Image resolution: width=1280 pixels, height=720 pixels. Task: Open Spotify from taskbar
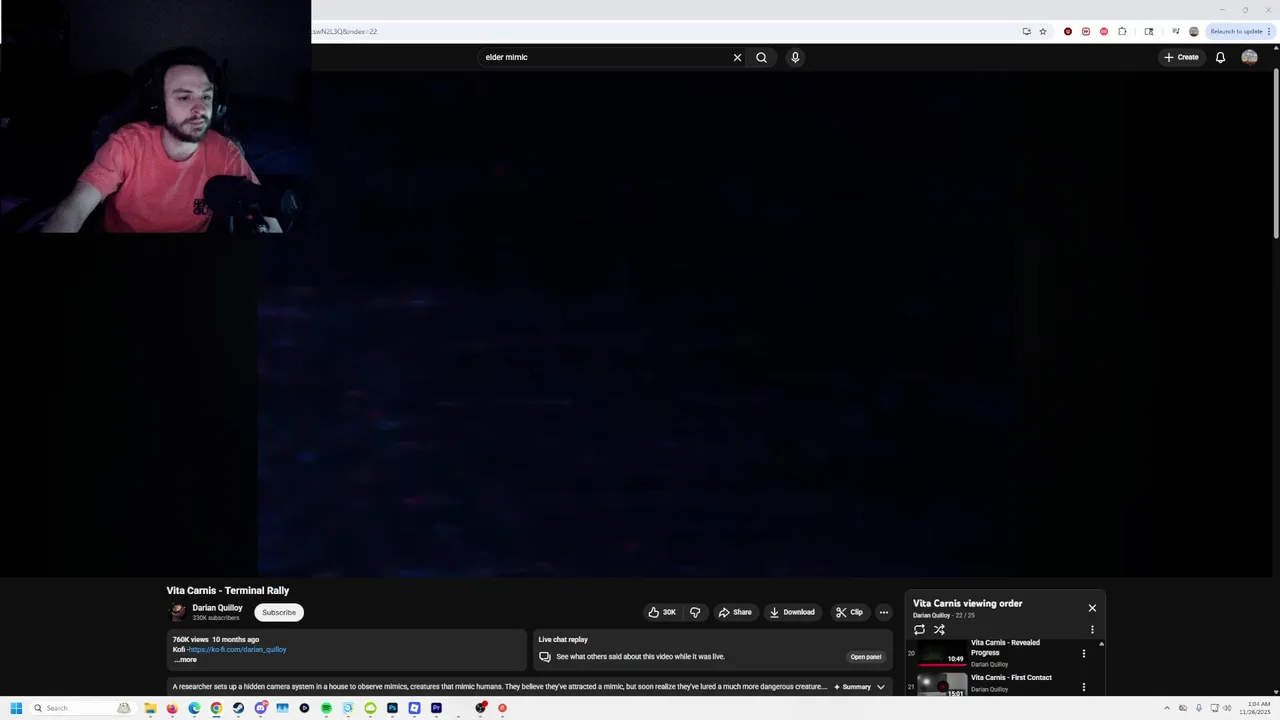[326, 708]
